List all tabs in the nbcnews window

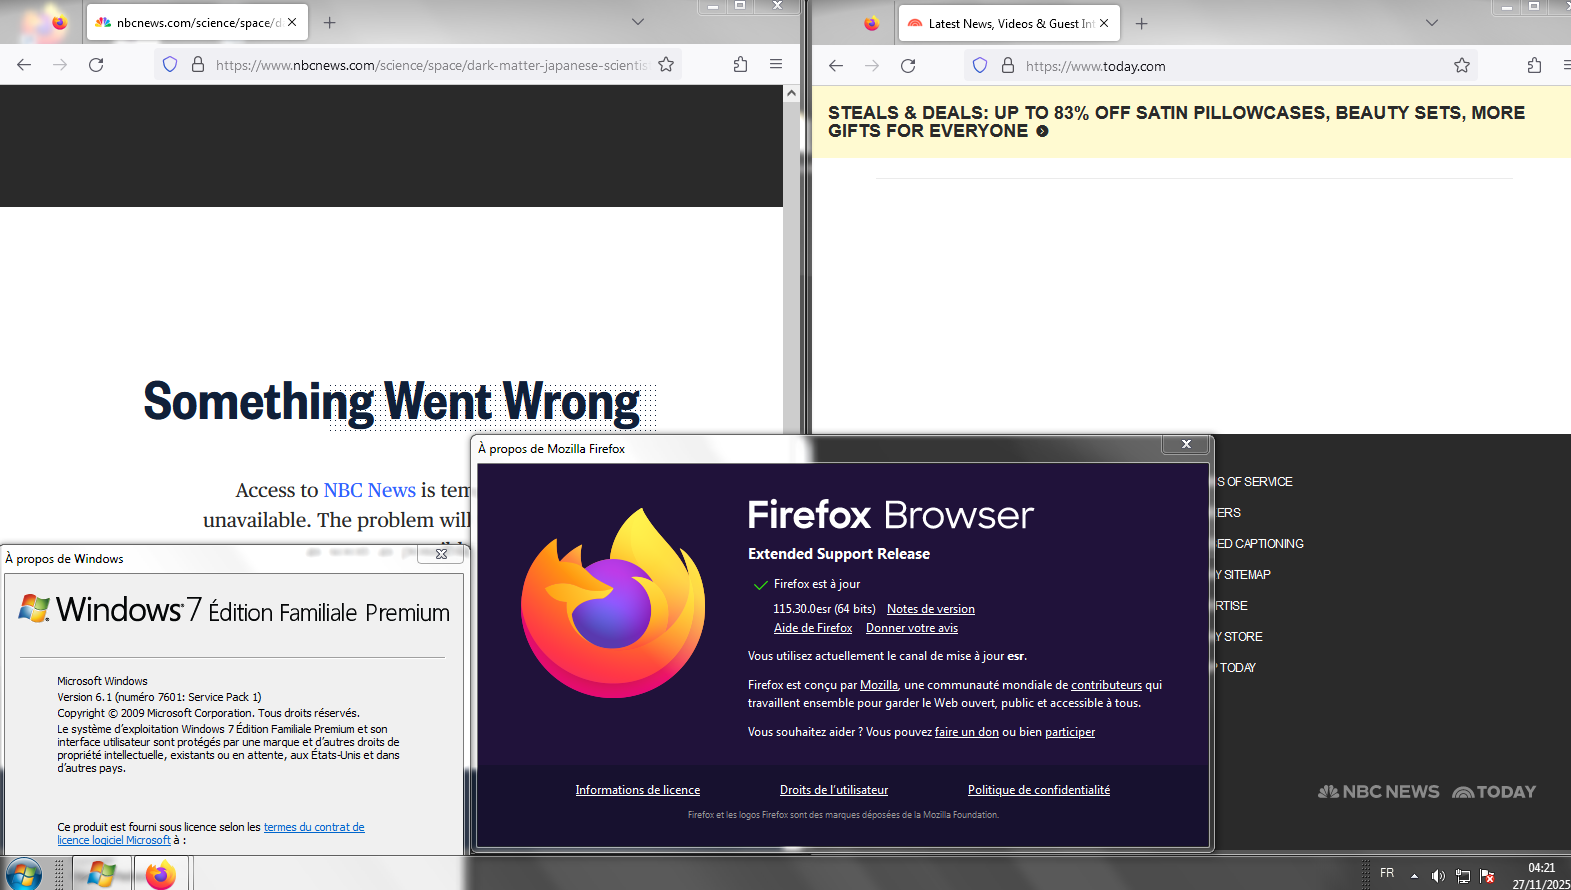(x=638, y=22)
